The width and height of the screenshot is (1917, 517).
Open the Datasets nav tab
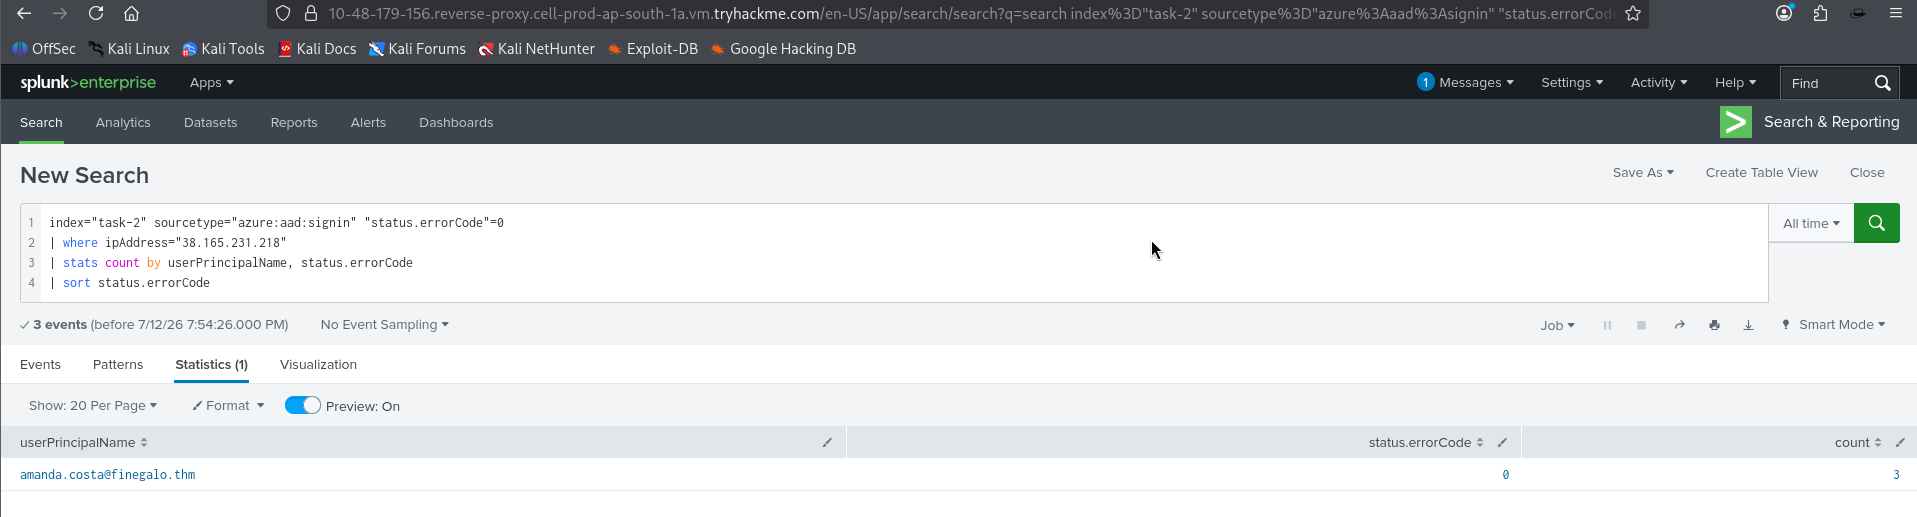(x=211, y=122)
